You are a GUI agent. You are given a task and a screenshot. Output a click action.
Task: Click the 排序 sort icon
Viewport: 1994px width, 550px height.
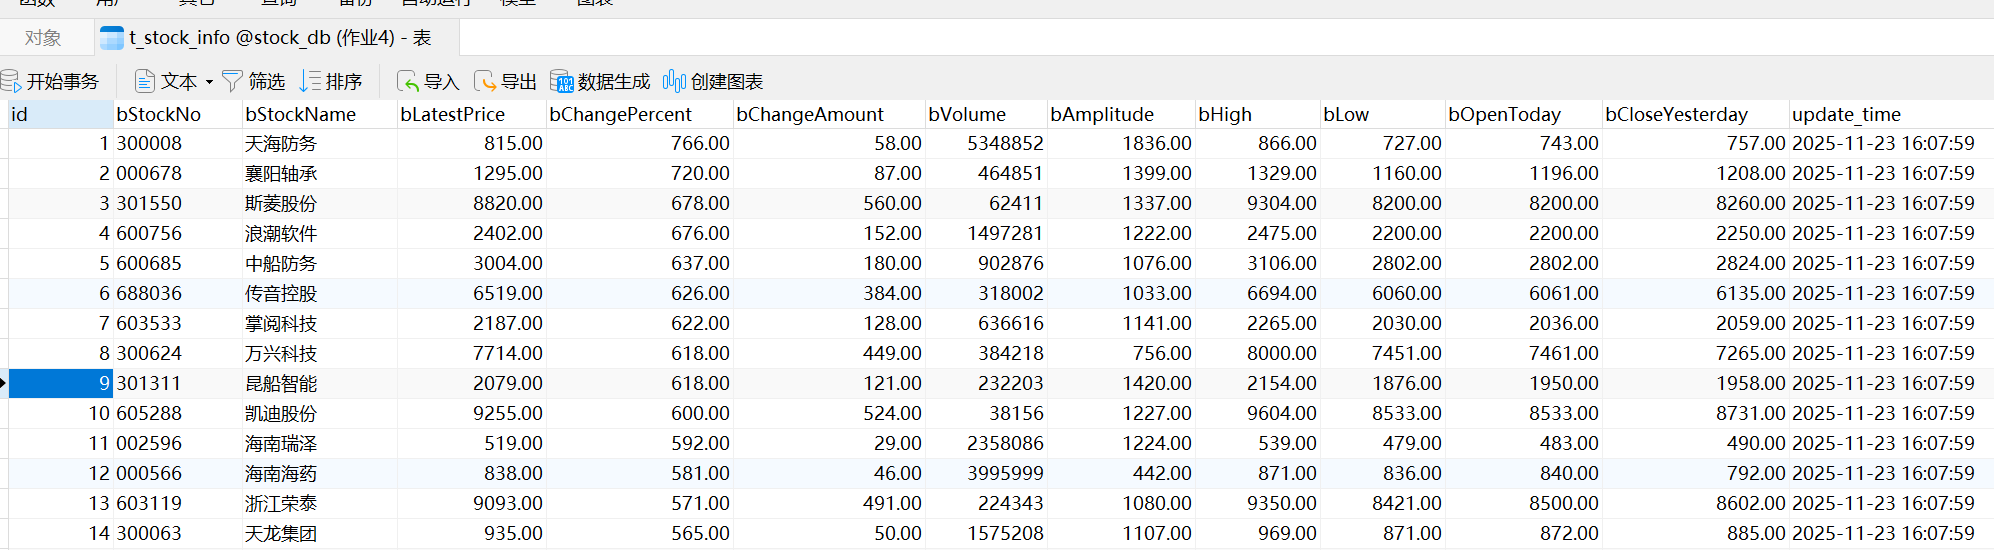click(x=311, y=81)
